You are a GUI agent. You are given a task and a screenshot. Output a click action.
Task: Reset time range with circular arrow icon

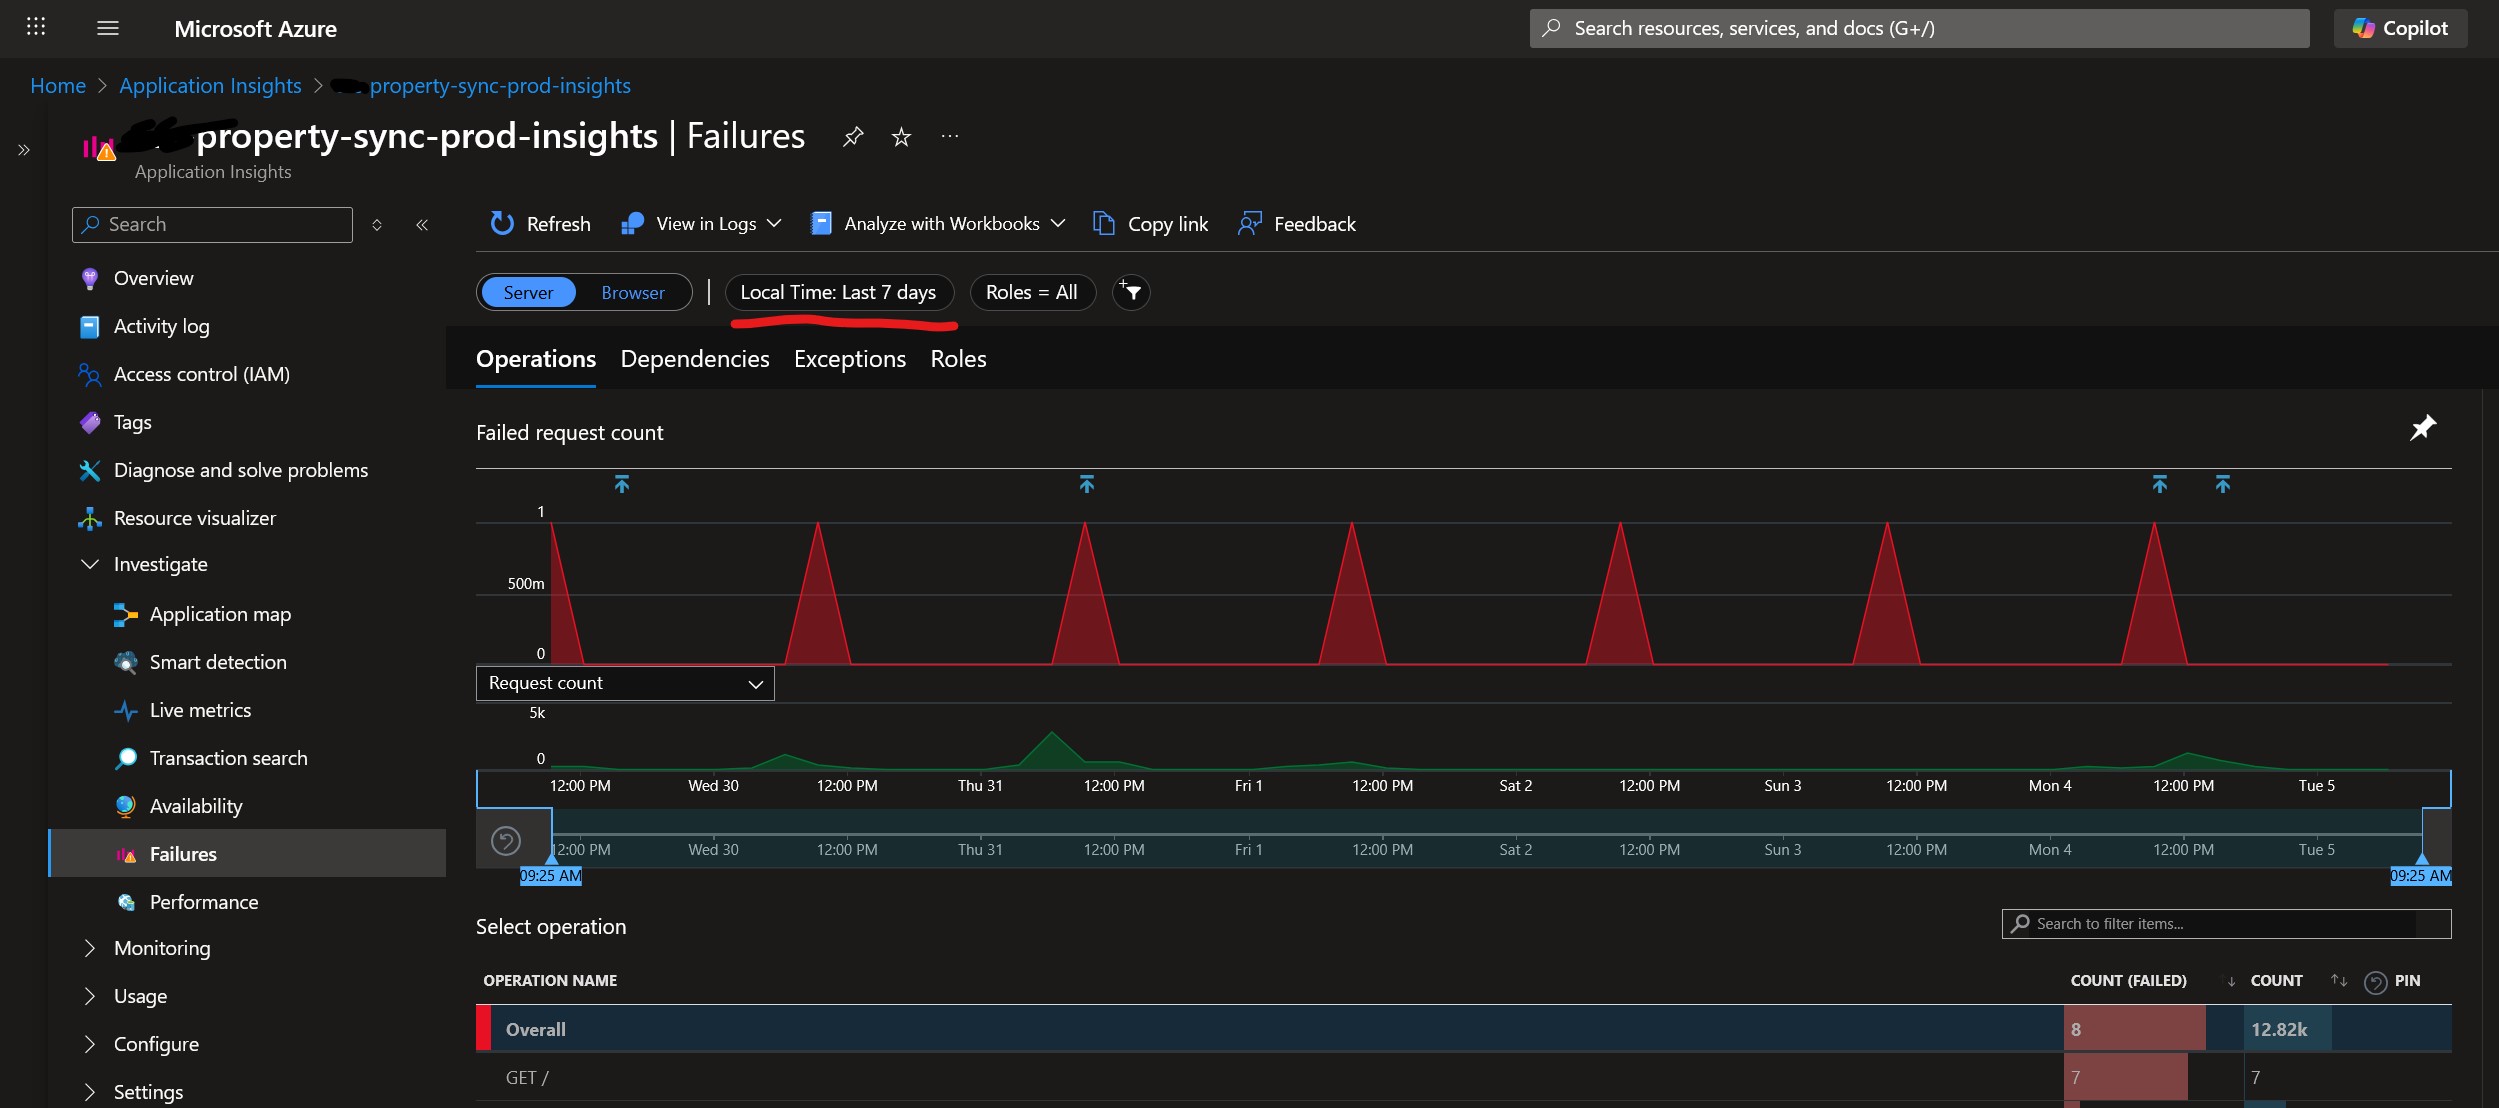tap(506, 841)
